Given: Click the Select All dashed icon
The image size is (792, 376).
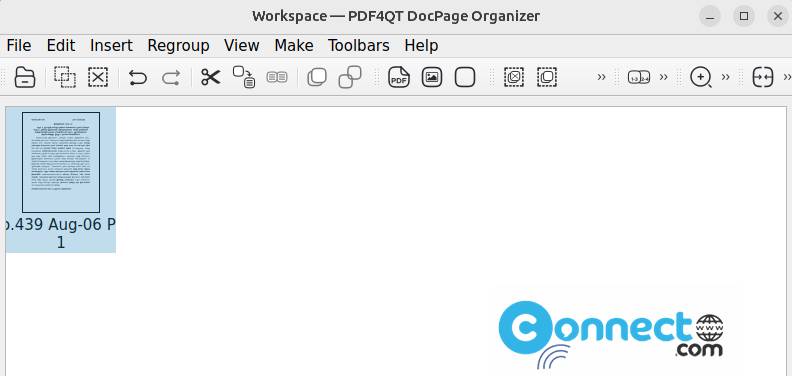Looking at the screenshot, I should point(547,77).
